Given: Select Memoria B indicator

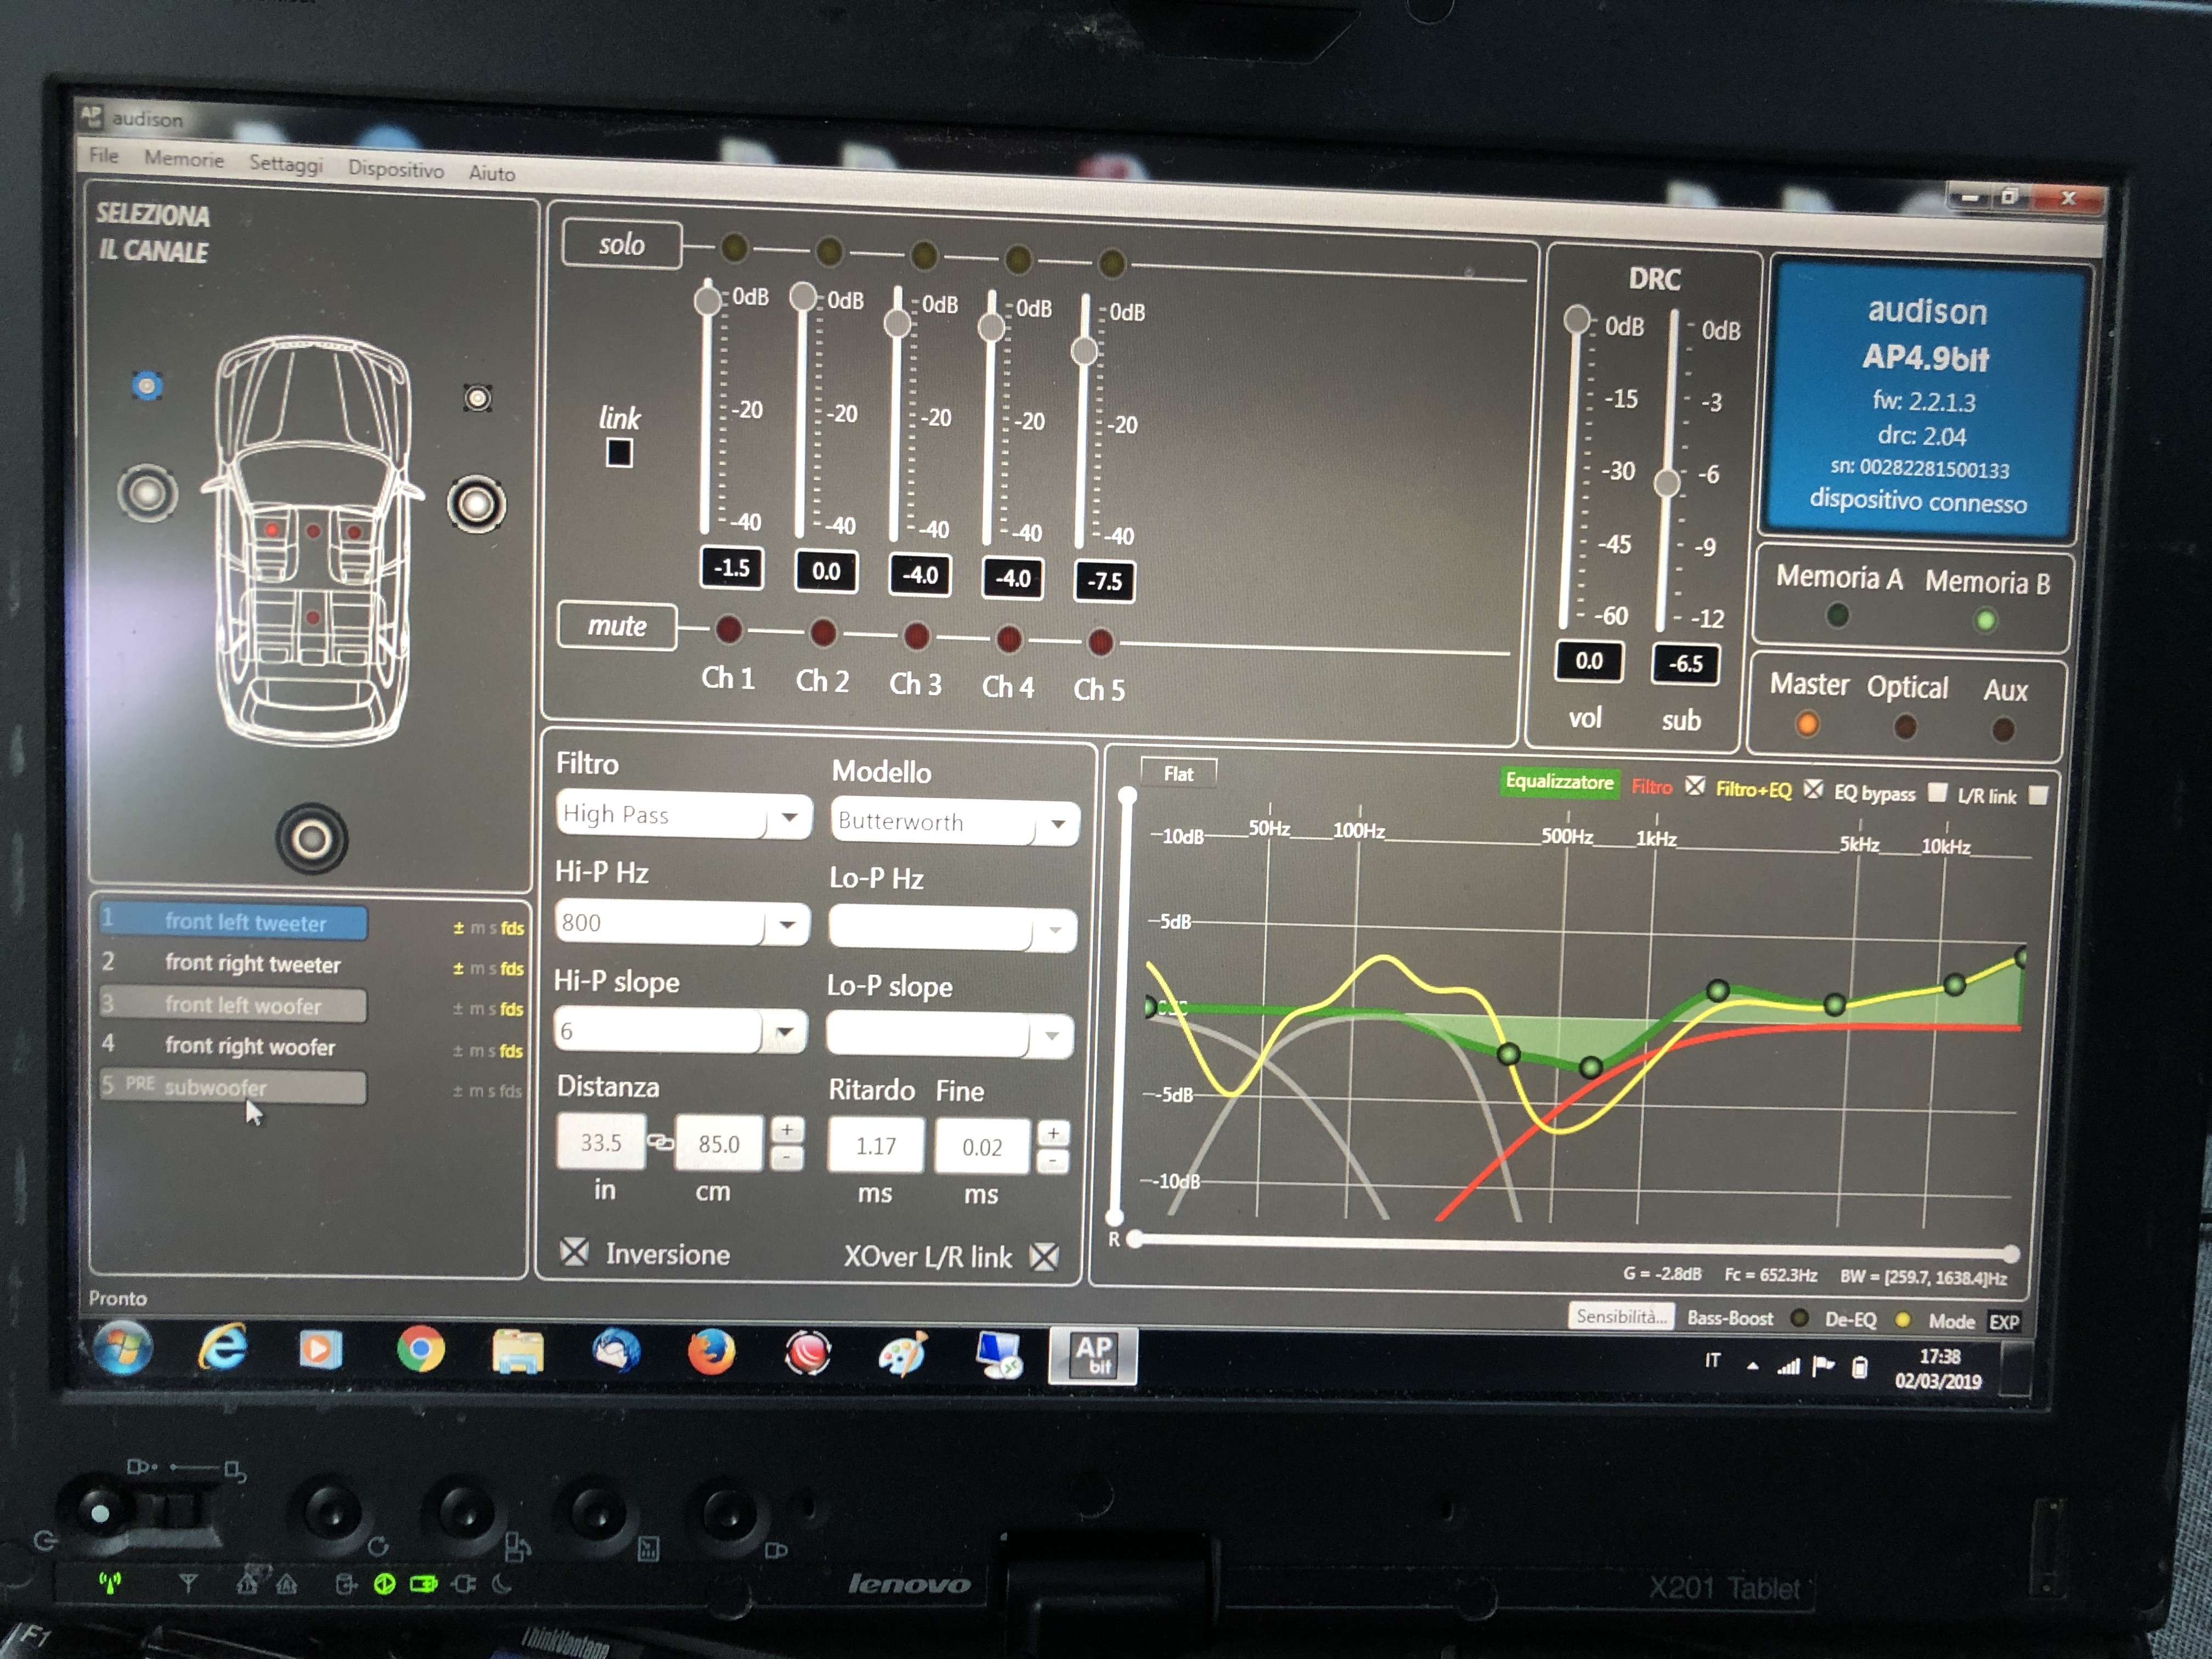Looking at the screenshot, I should click(1985, 621).
